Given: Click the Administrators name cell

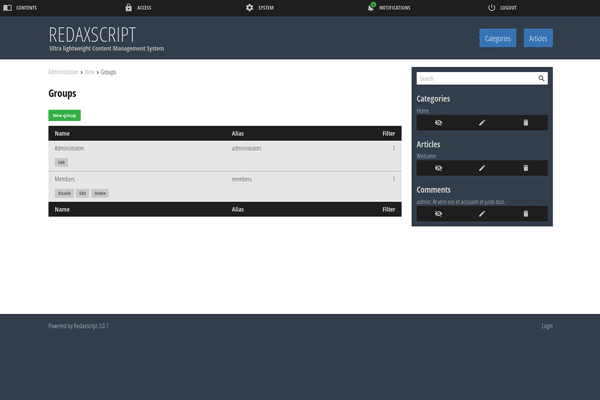Looking at the screenshot, I should click(69, 148).
